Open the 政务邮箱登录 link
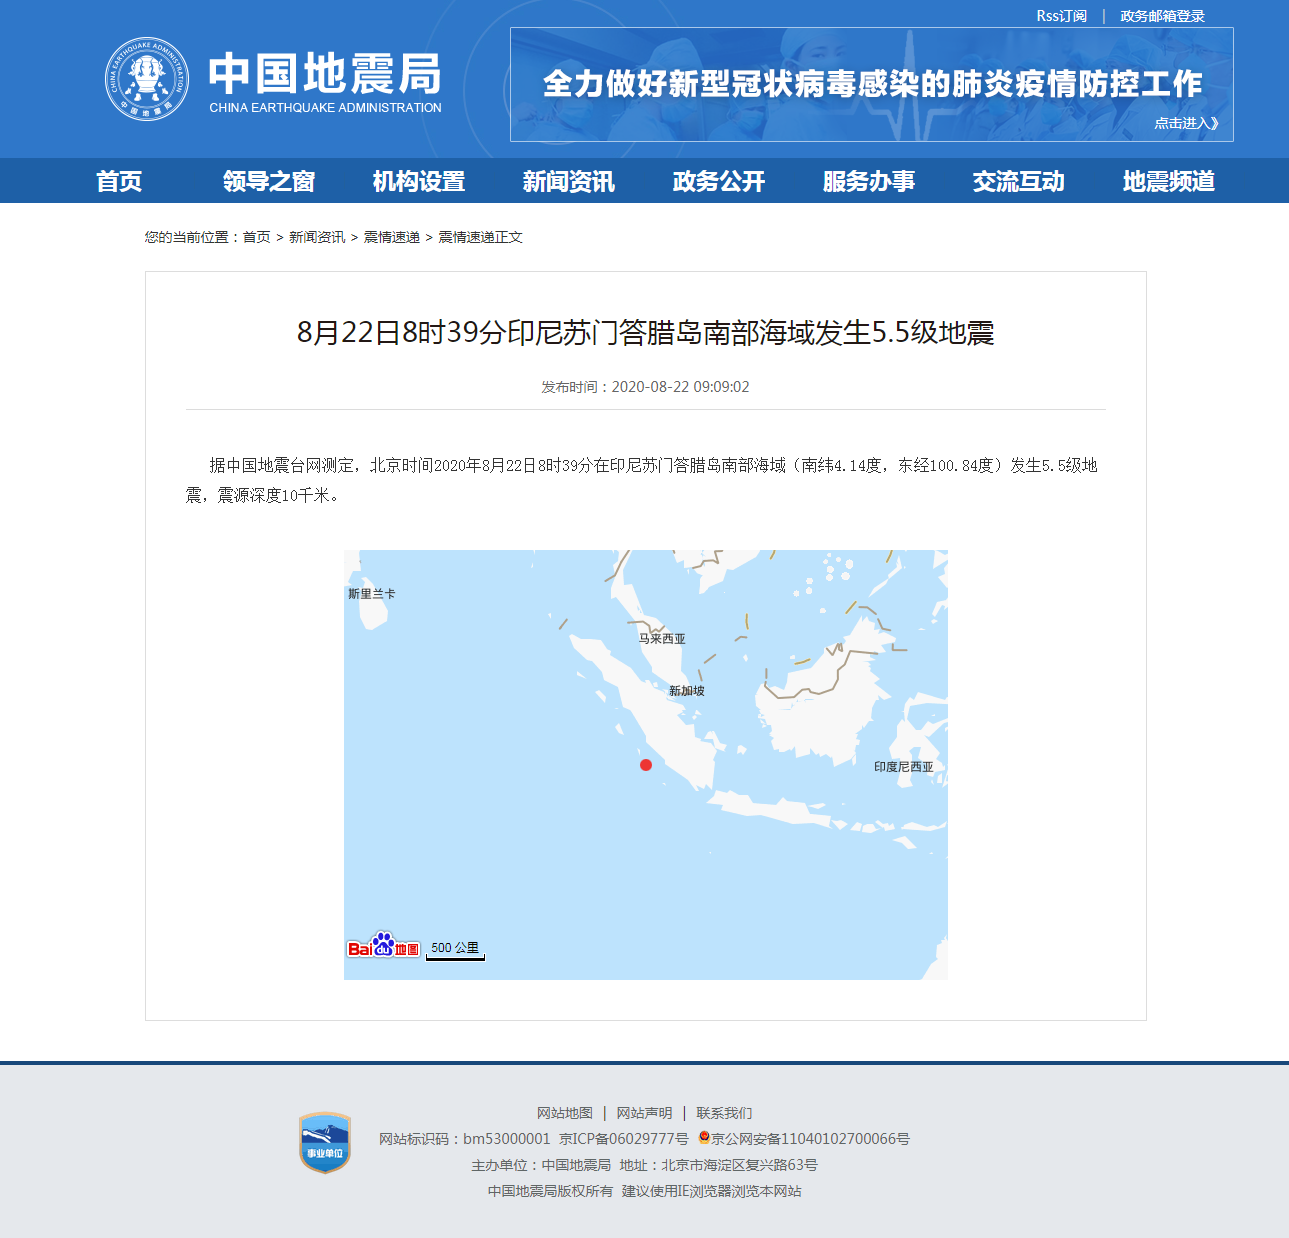 pos(1162,16)
